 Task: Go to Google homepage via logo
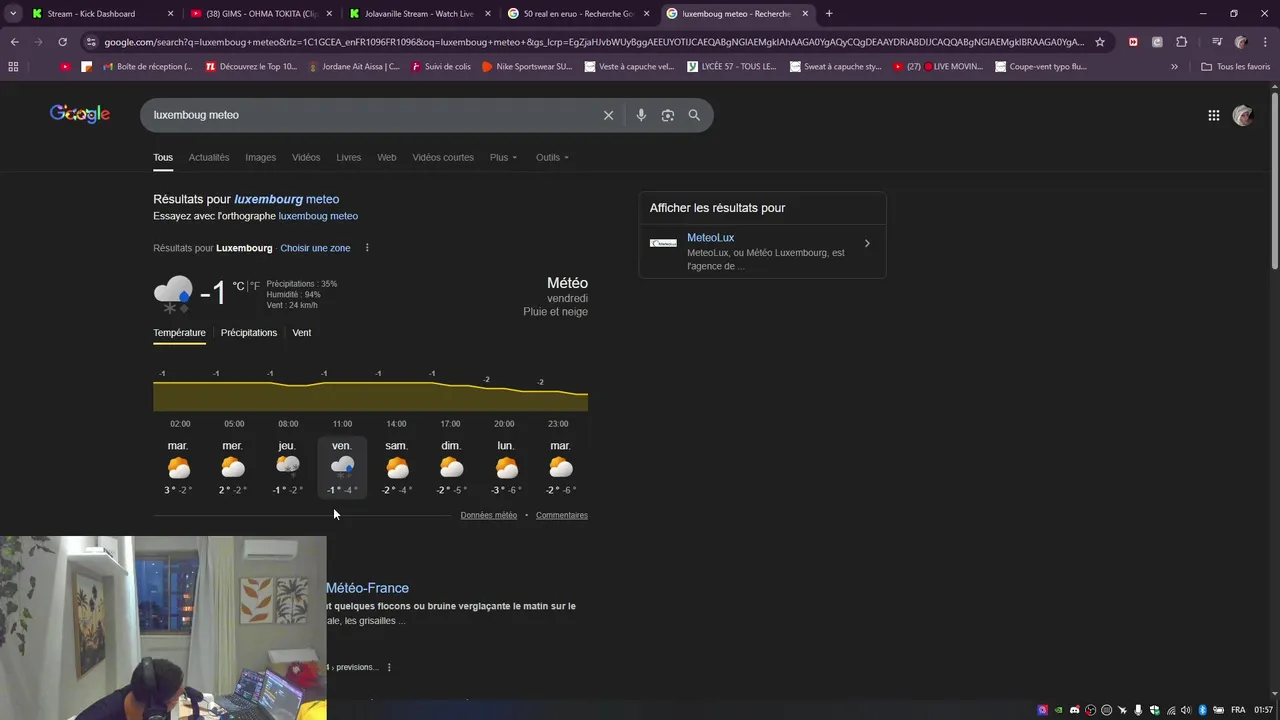click(x=80, y=114)
